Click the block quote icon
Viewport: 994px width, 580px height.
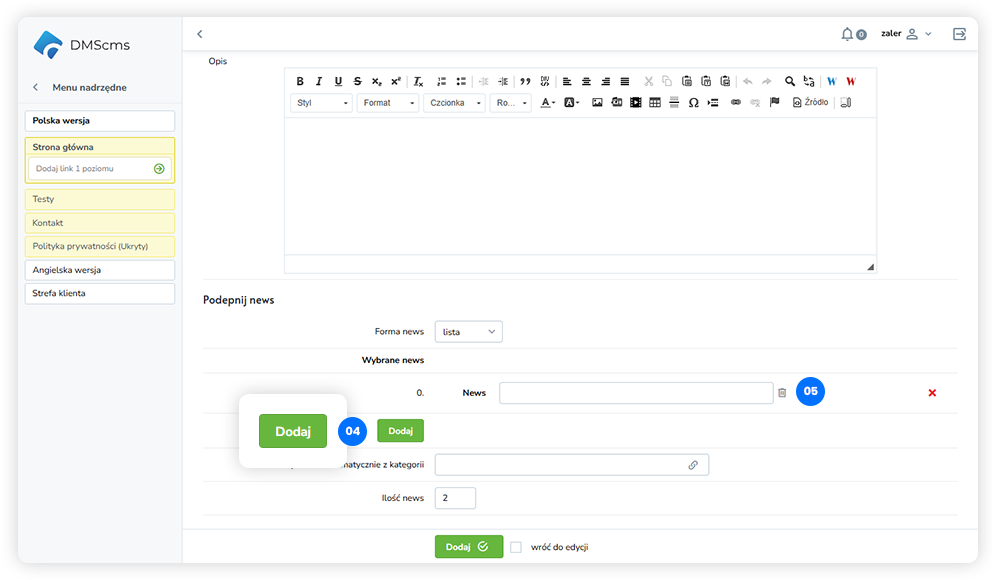click(525, 82)
